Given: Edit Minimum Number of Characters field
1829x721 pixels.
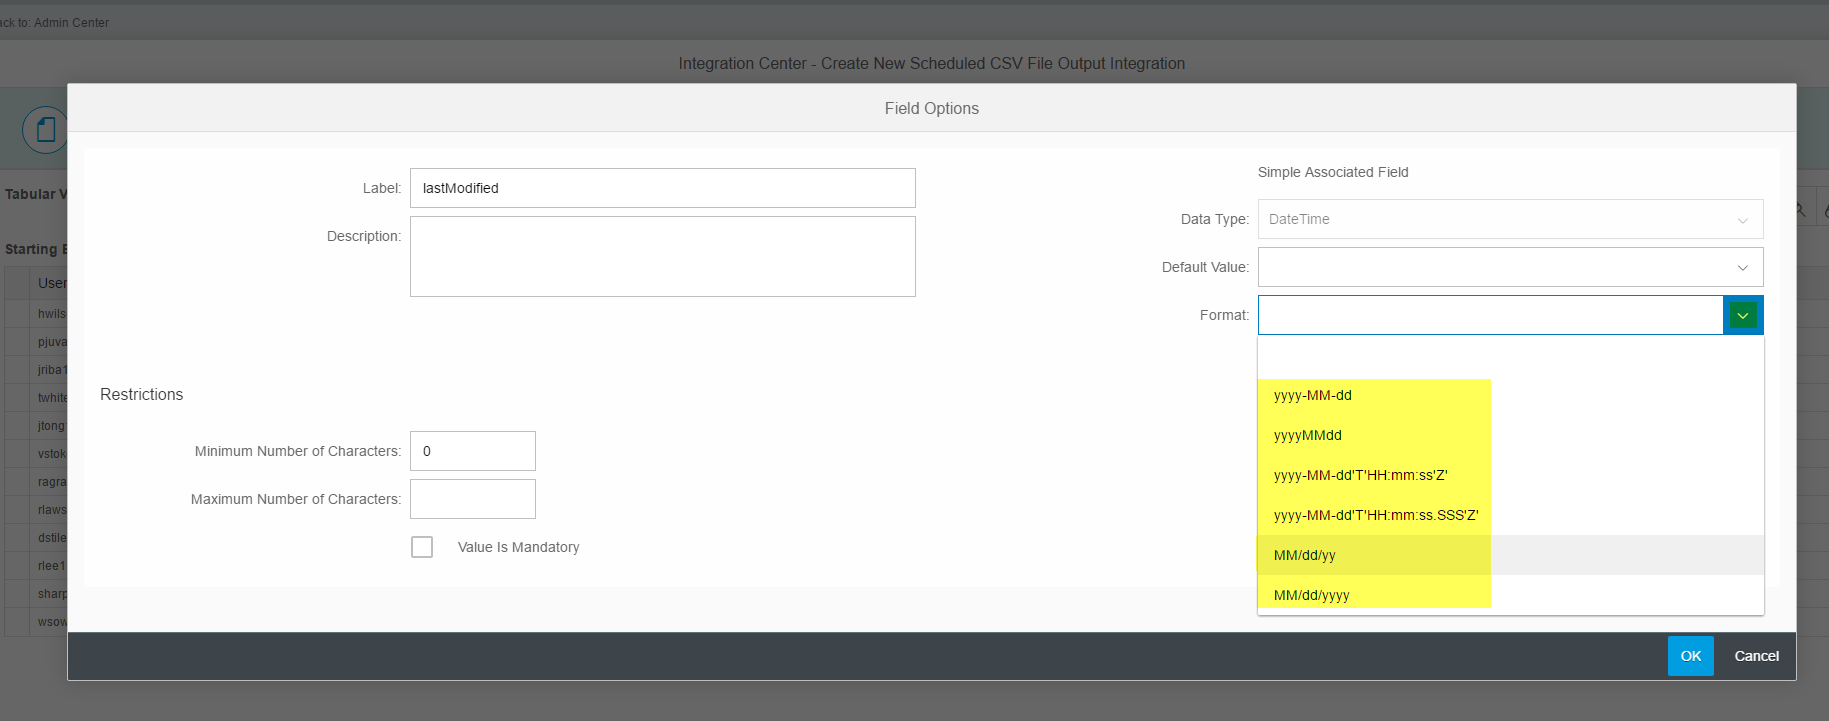Looking at the screenshot, I should coord(472,451).
